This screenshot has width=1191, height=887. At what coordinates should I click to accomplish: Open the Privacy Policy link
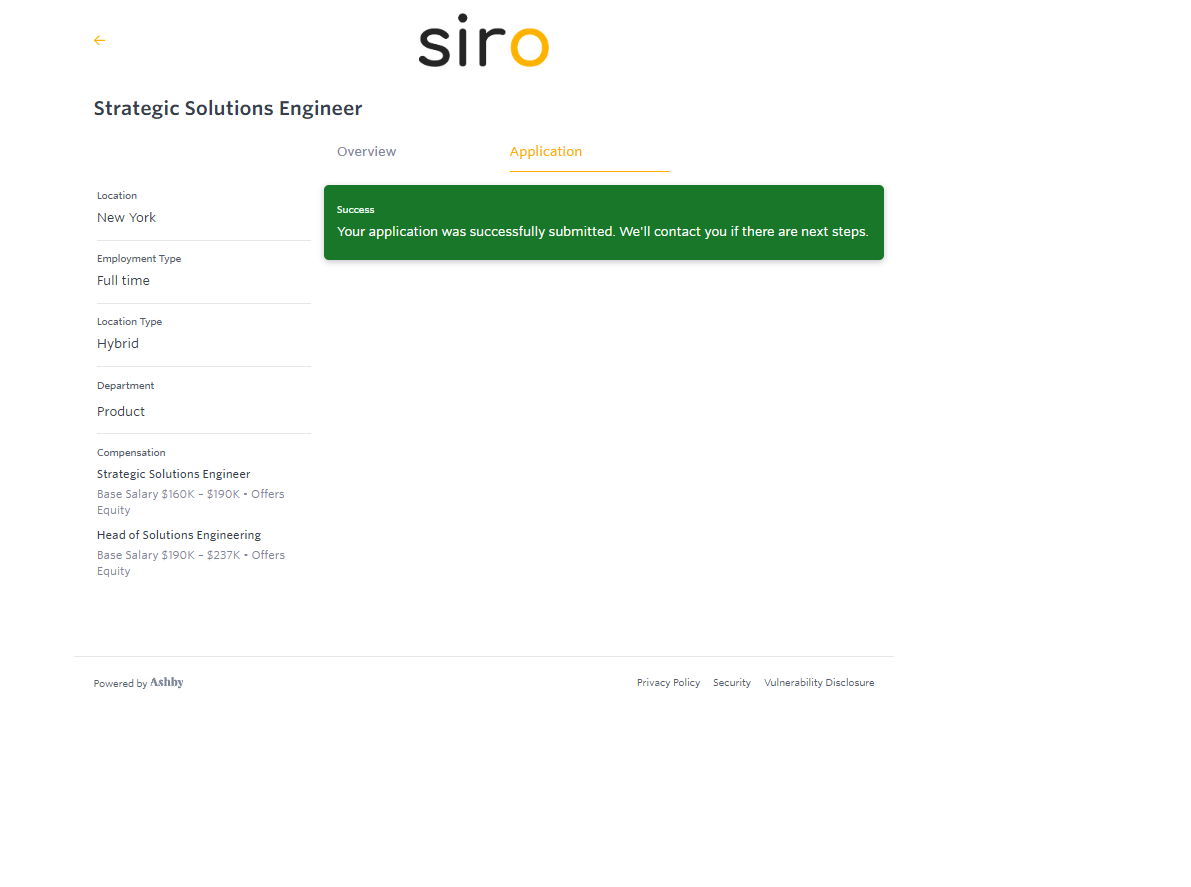668,683
